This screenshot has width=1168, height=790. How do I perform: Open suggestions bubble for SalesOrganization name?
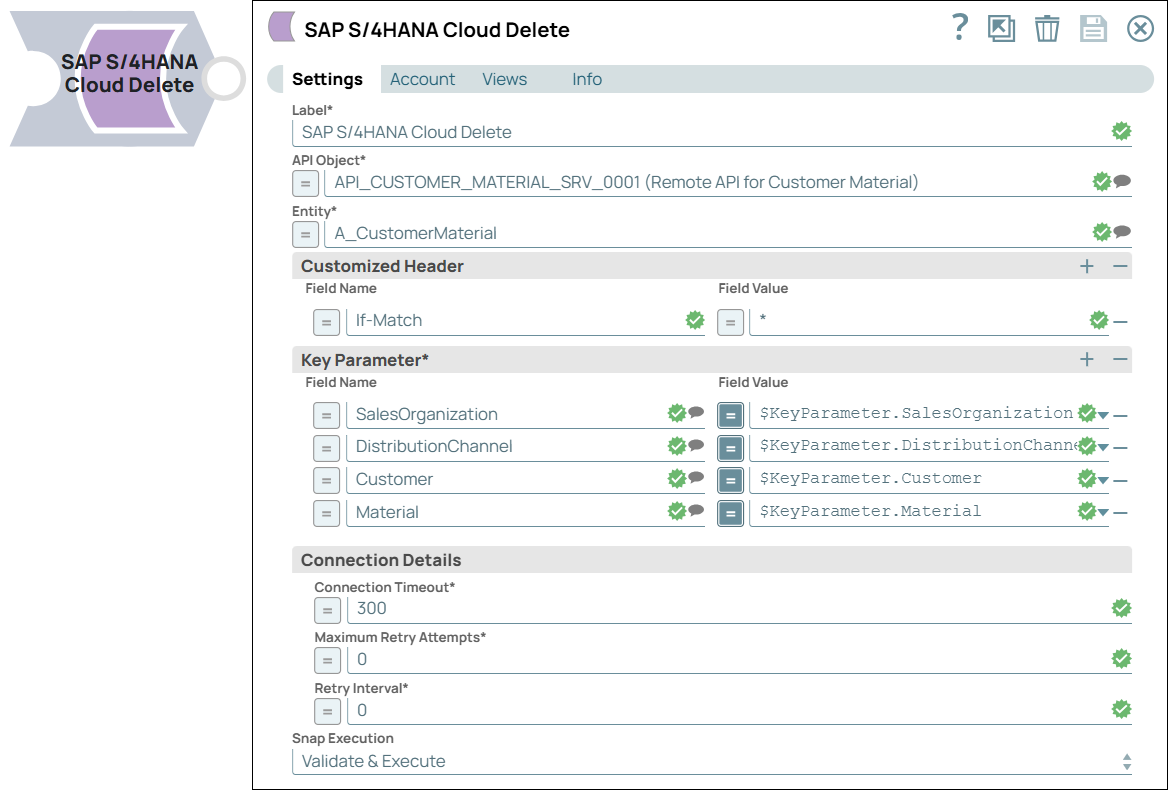pos(696,412)
